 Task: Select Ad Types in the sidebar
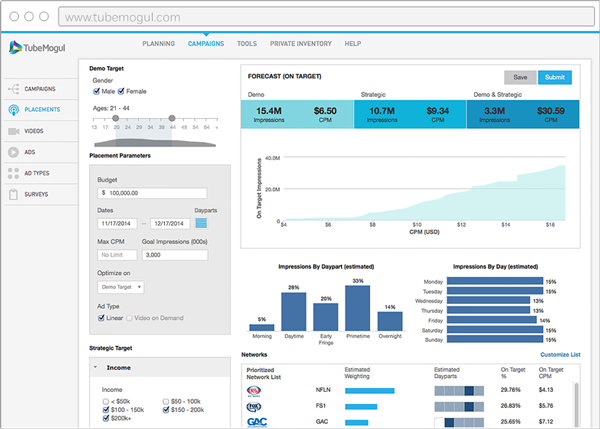pyautogui.click(x=41, y=173)
